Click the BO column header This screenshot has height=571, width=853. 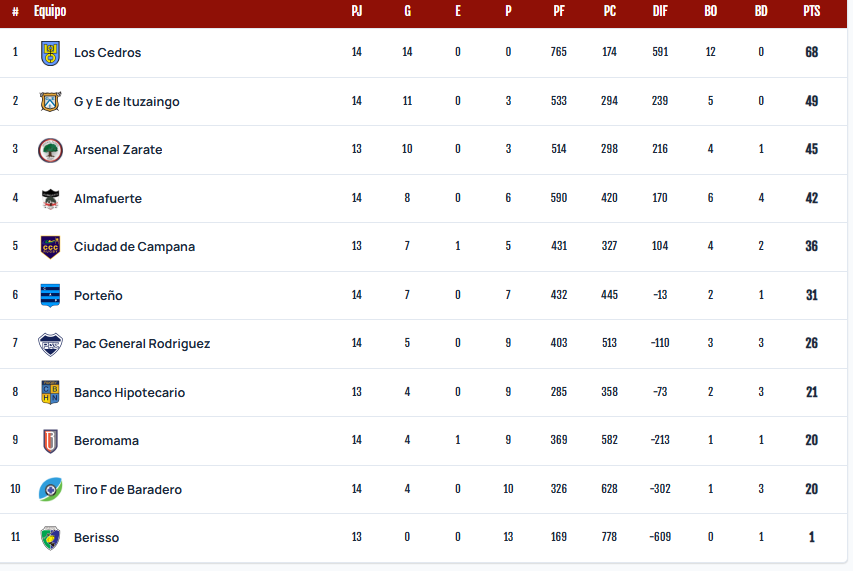pyautogui.click(x=710, y=11)
